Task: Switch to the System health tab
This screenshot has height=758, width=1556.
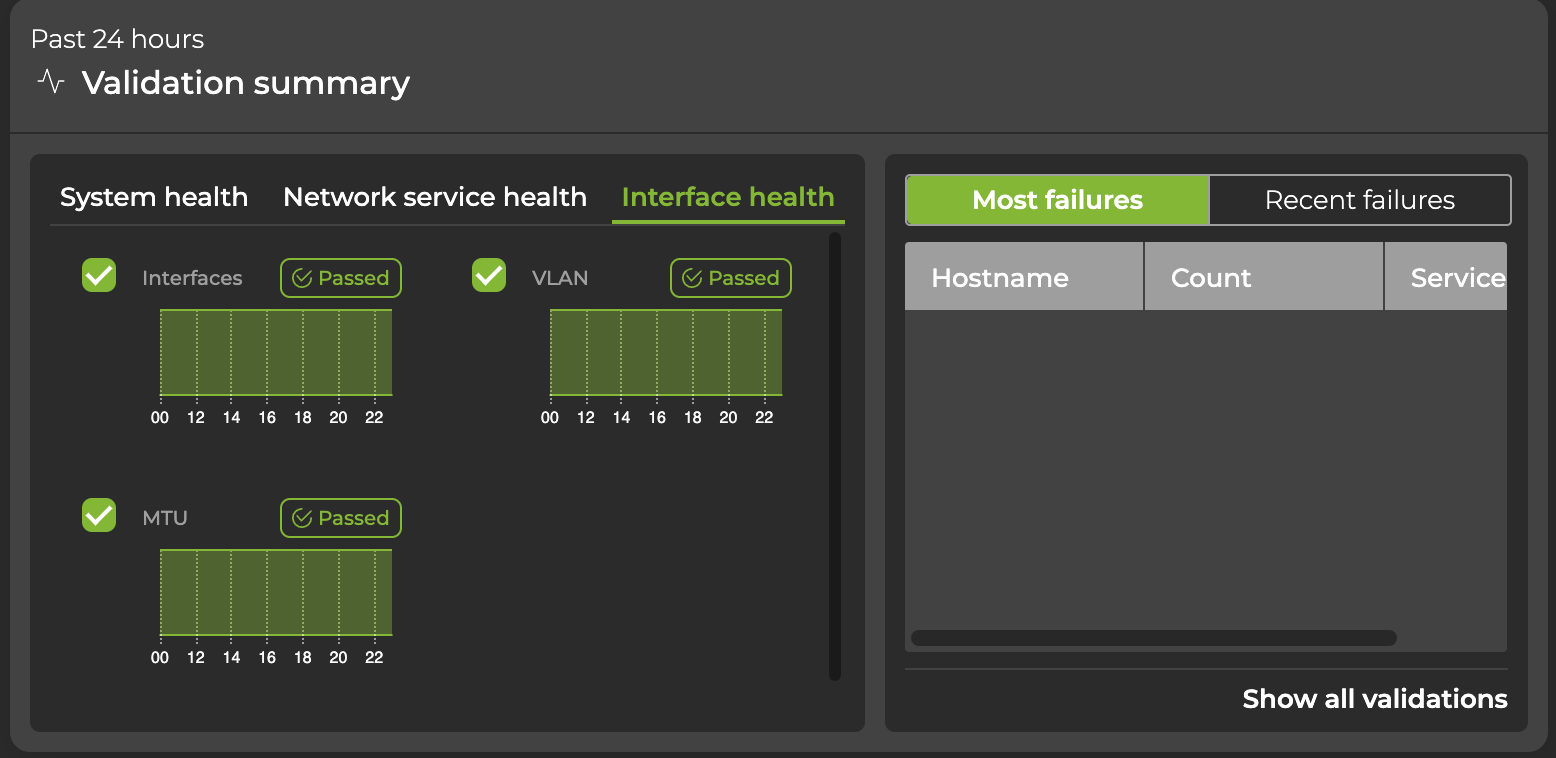Action: pos(154,197)
